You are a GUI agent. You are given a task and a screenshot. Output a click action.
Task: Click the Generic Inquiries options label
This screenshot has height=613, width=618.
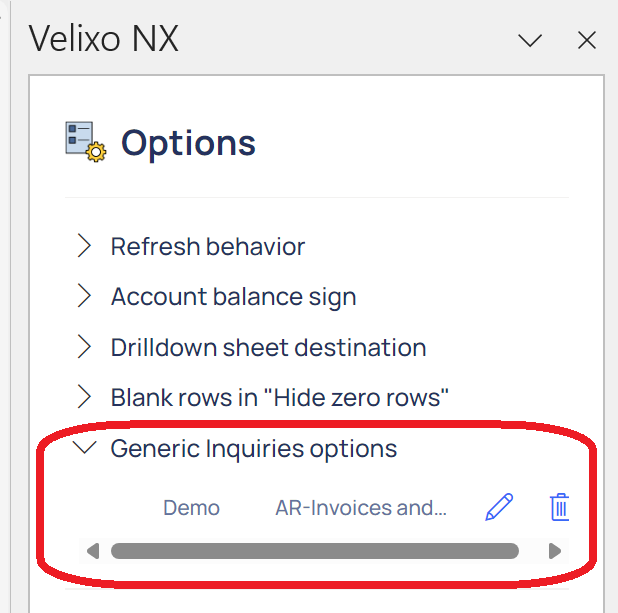(253, 449)
